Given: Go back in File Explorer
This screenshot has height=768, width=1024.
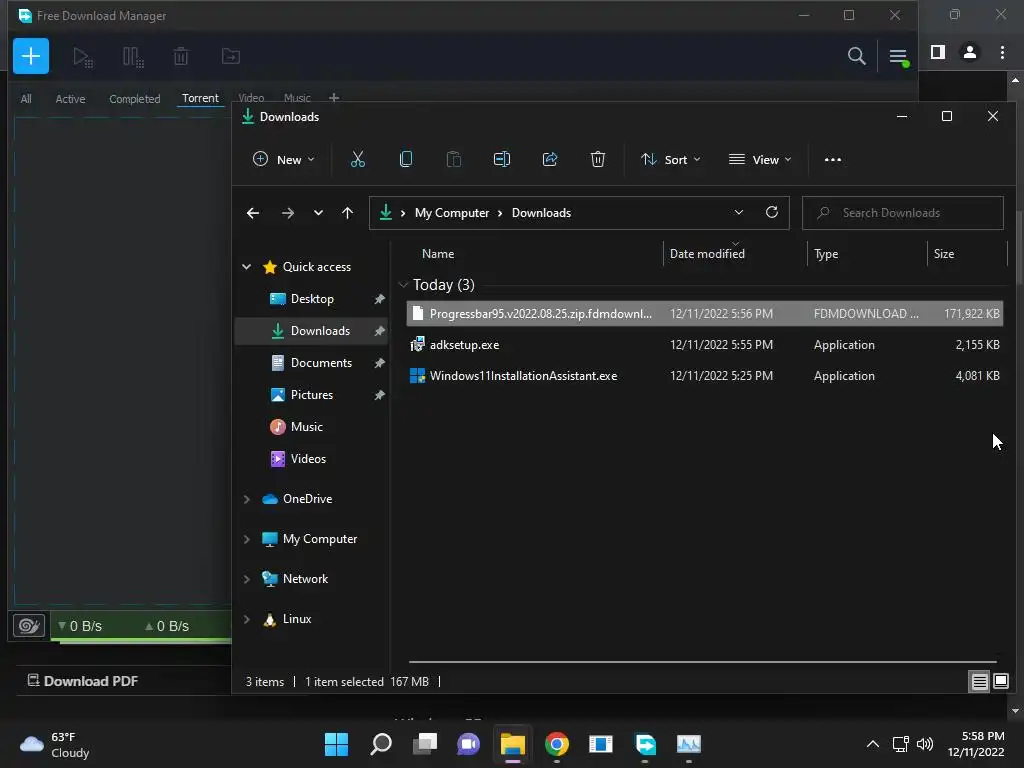Looking at the screenshot, I should pyautogui.click(x=253, y=213).
